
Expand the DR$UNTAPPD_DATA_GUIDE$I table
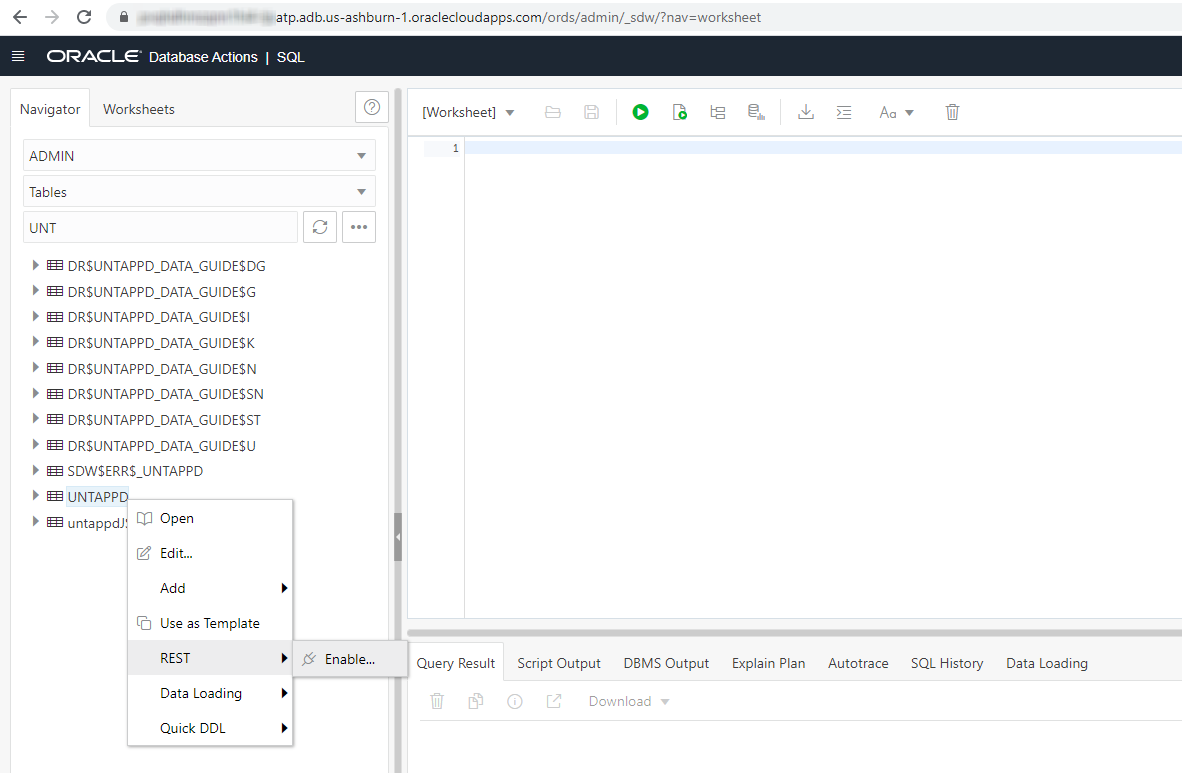[x=35, y=317]
